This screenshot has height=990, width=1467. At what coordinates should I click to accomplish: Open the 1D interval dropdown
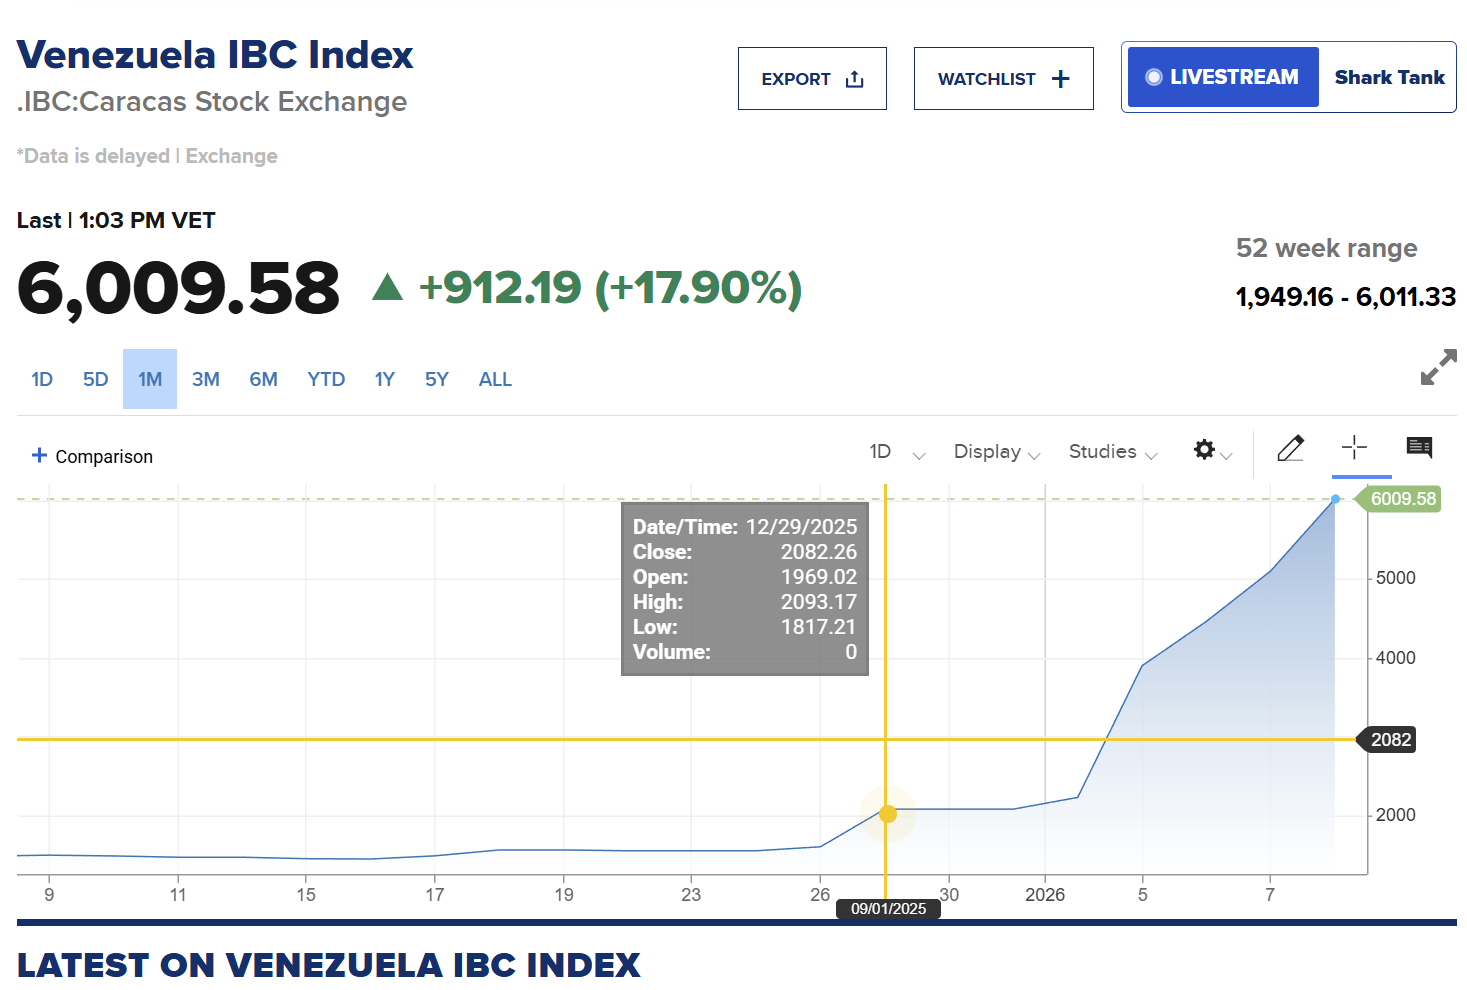896,452
